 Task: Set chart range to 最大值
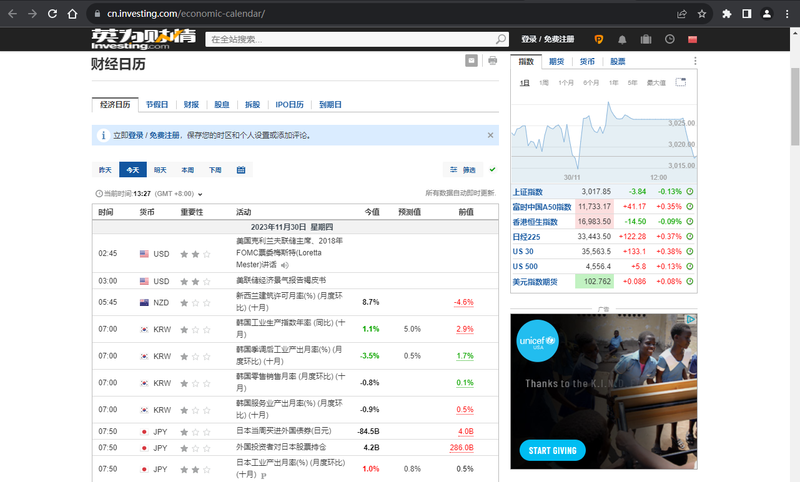[656, 83]
